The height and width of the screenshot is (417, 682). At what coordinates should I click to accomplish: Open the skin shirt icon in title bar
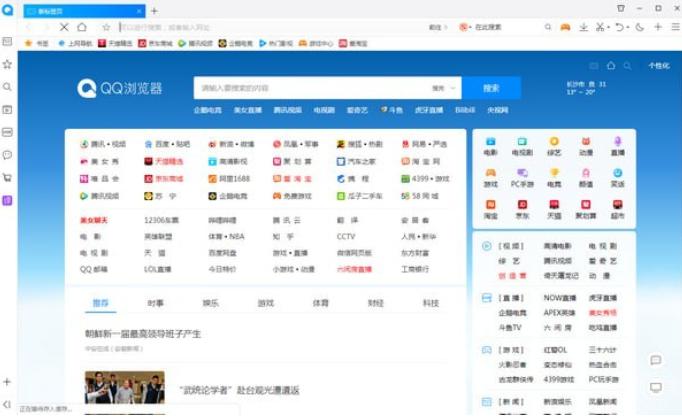coord(621,8)
